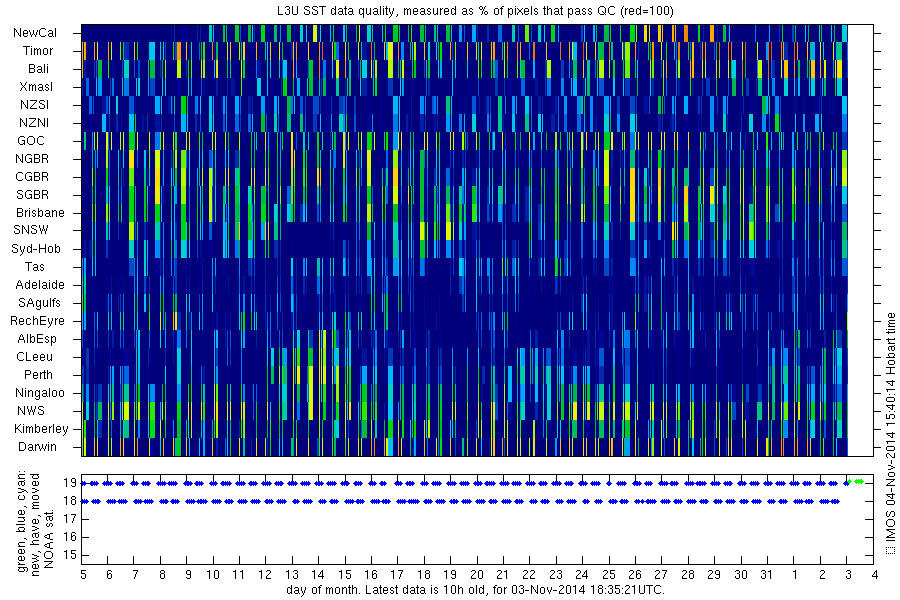
Task: Click day 5 on the x-axis
Action: tap(83, 574)
